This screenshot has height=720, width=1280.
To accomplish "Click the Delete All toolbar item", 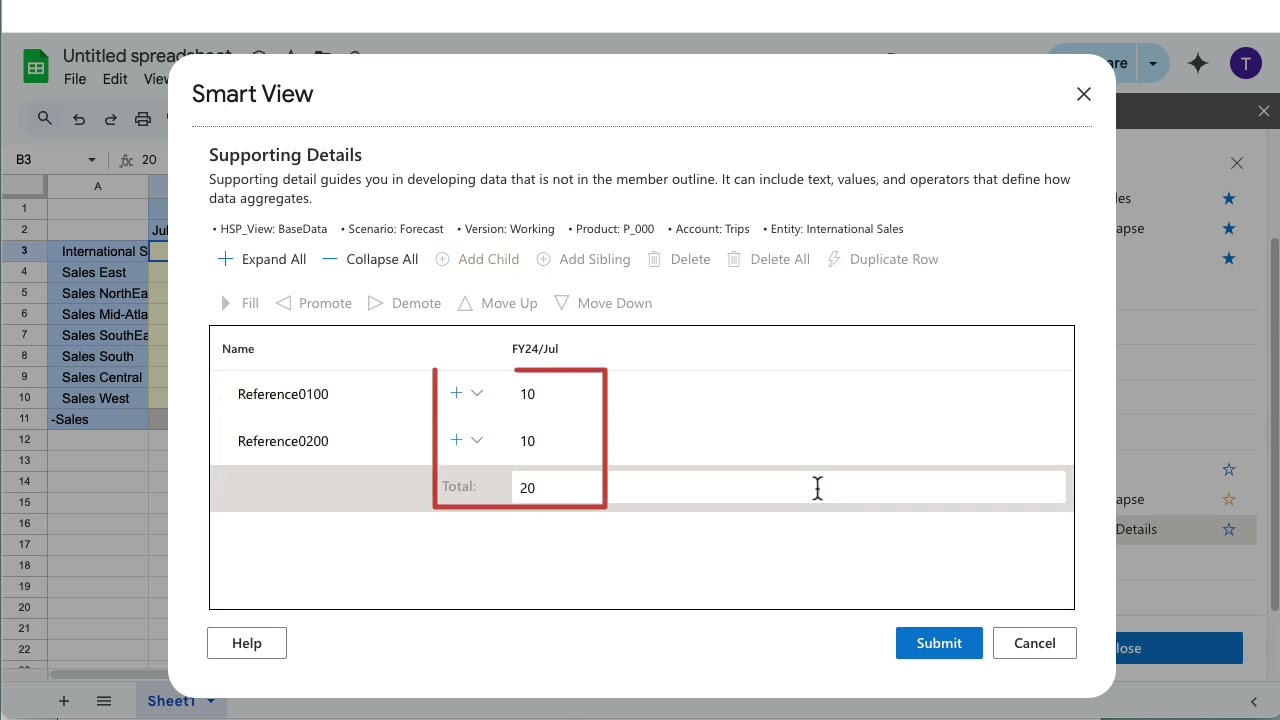I will pyautogui.click(x=768, y=259).
